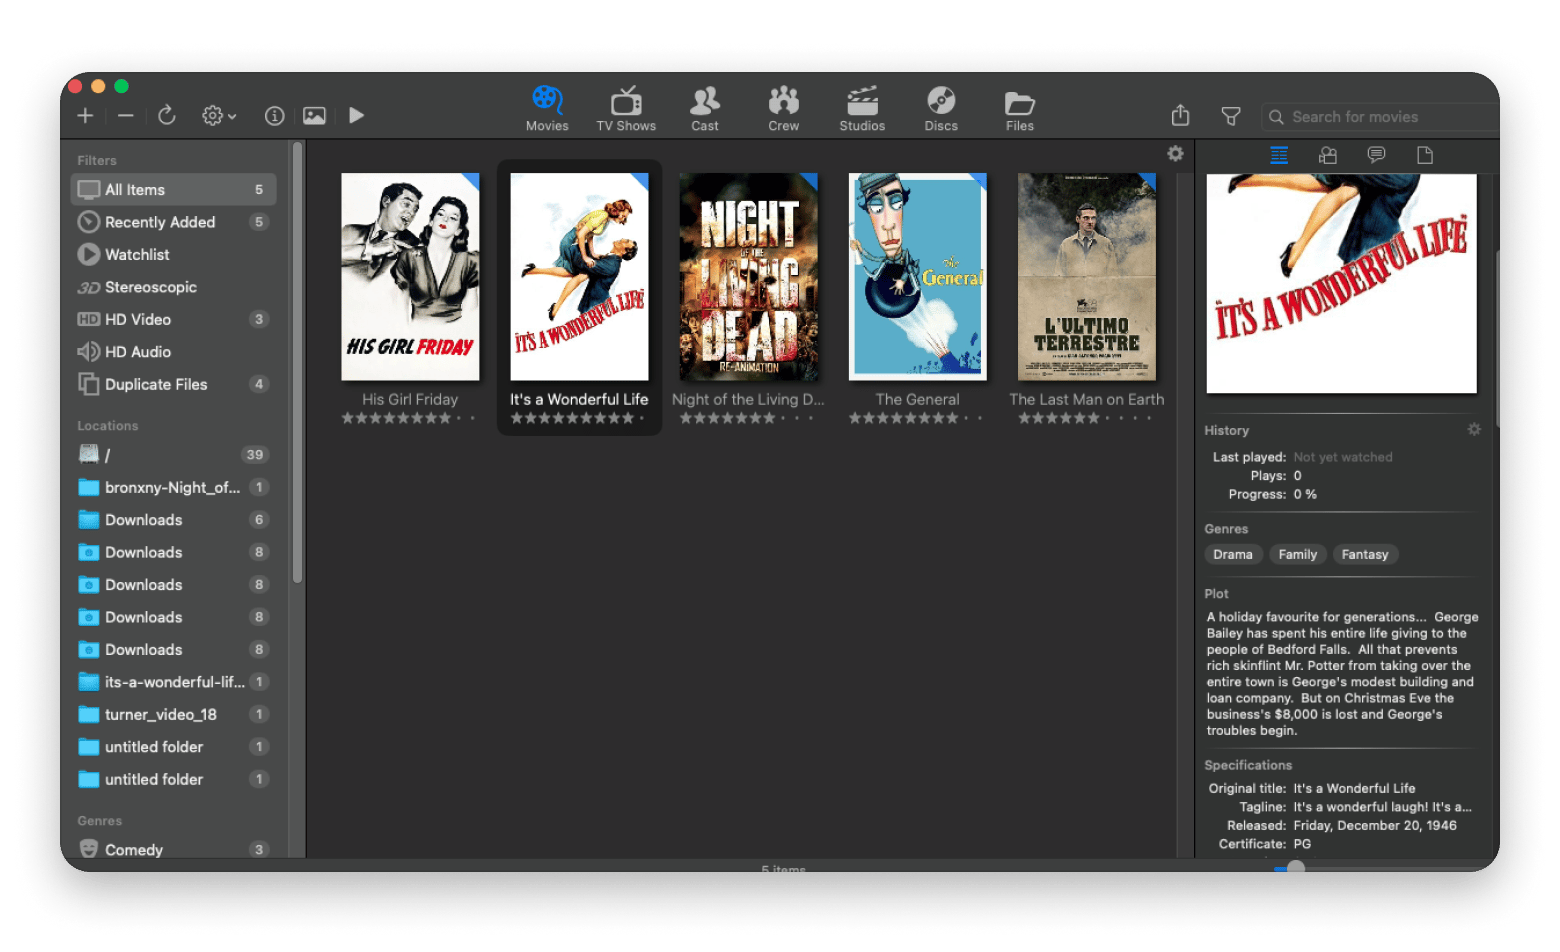Image resolution: width=1560 pixels, height=952 pixels.
Task: Toggle the Watchlist filter
Action: click(137, 254)
